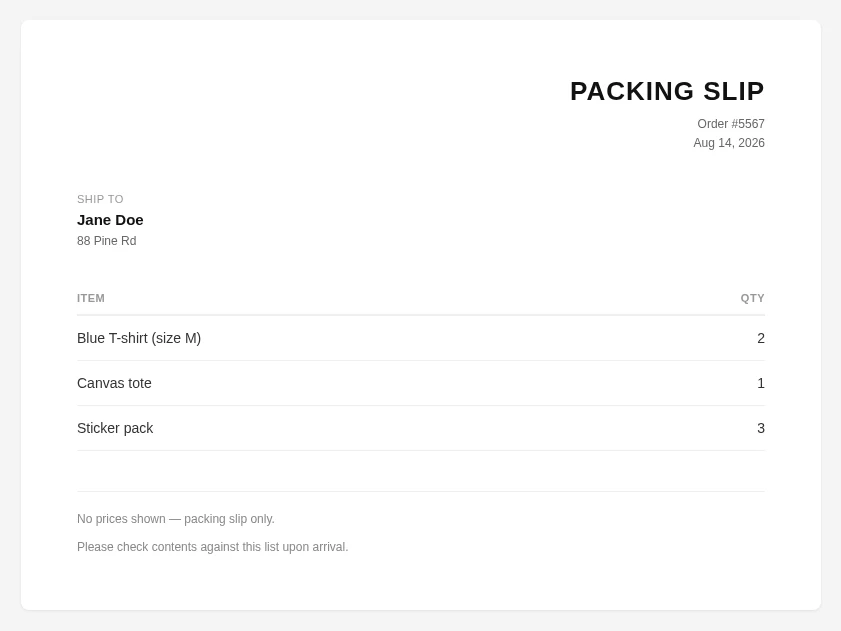Click the Aug 14, 2026 date
This screenshot has height=631, width=841.
pos(729,143)
